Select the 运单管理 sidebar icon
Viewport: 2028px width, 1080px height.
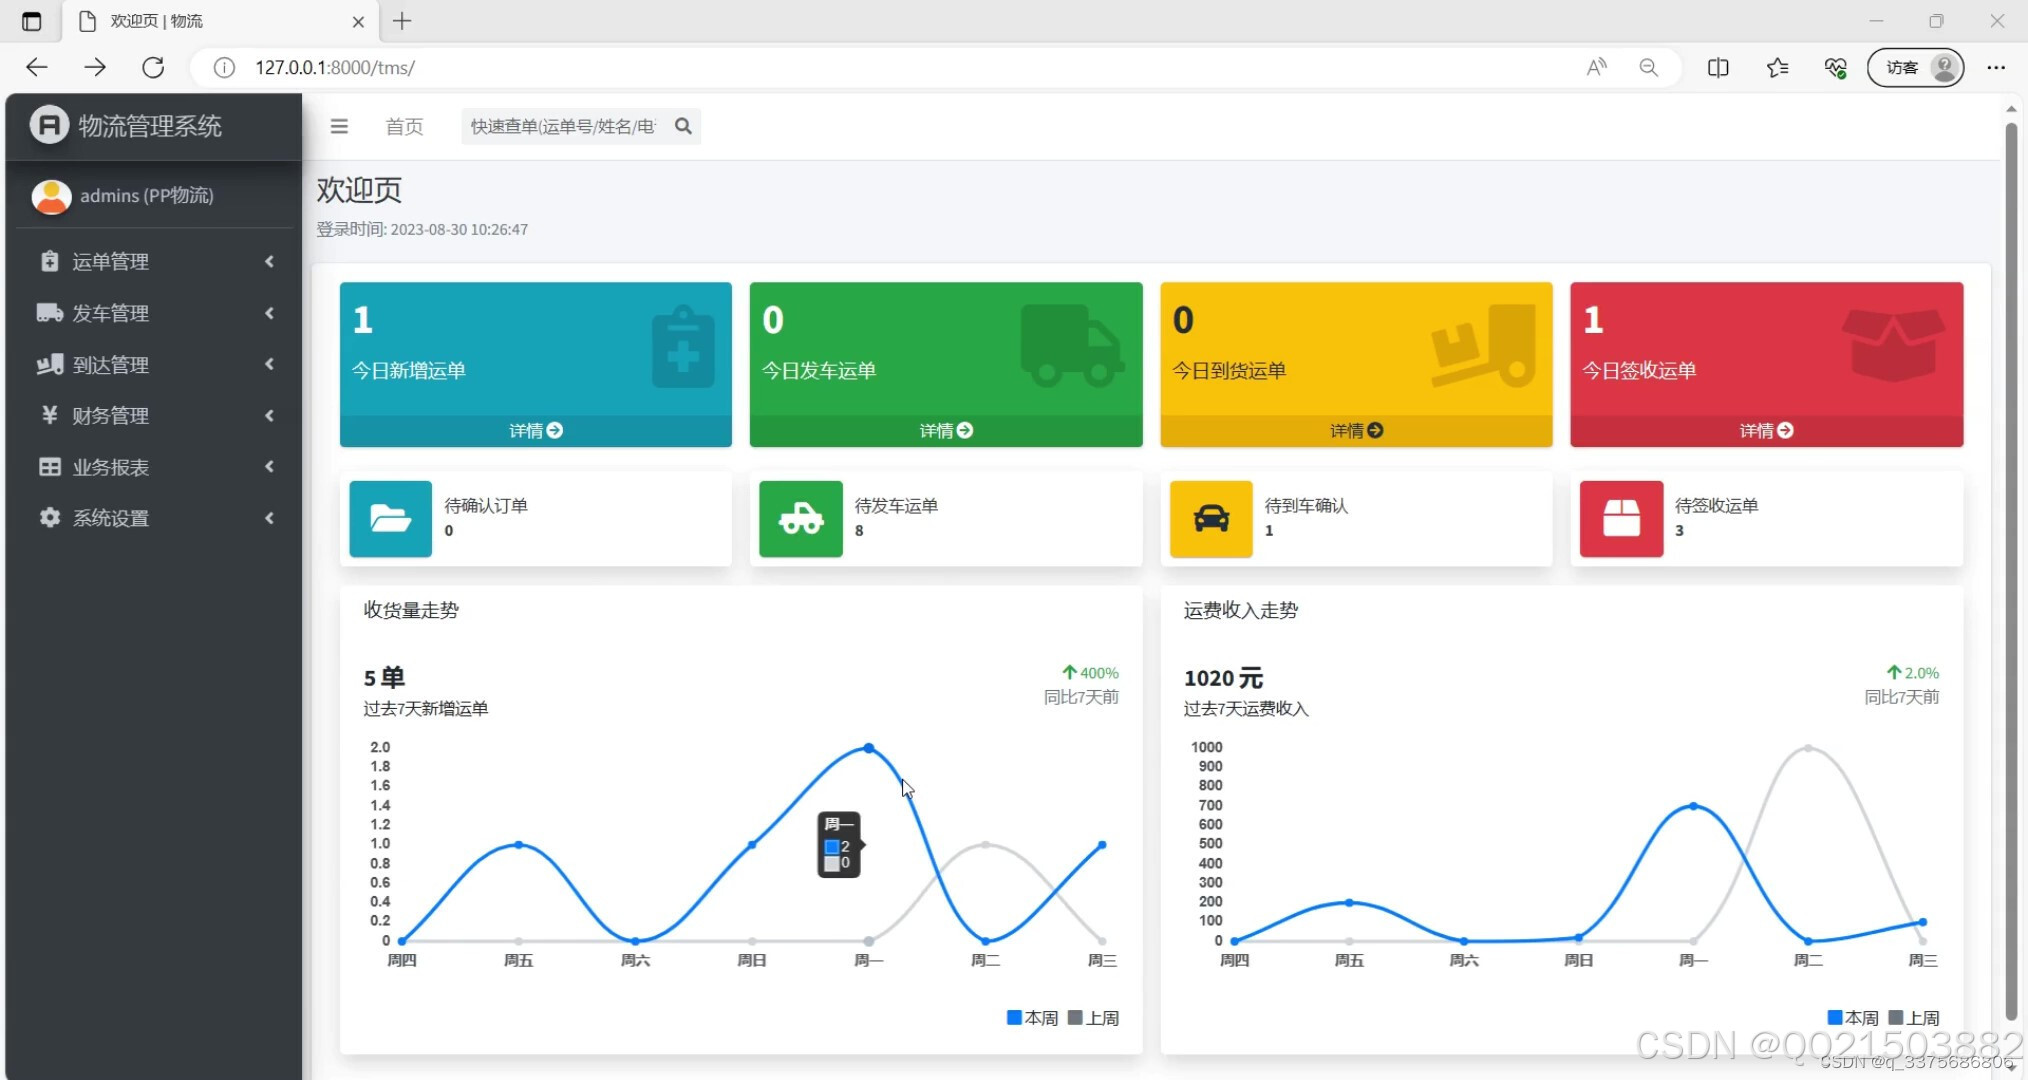coord(49,261)
